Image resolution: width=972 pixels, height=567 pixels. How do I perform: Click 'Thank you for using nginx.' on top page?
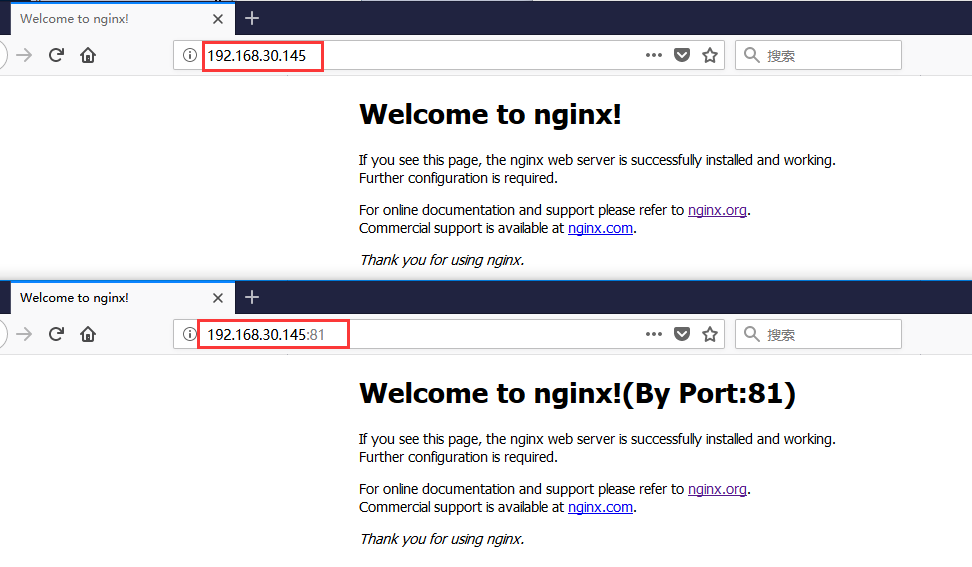[x=442, y=260]
